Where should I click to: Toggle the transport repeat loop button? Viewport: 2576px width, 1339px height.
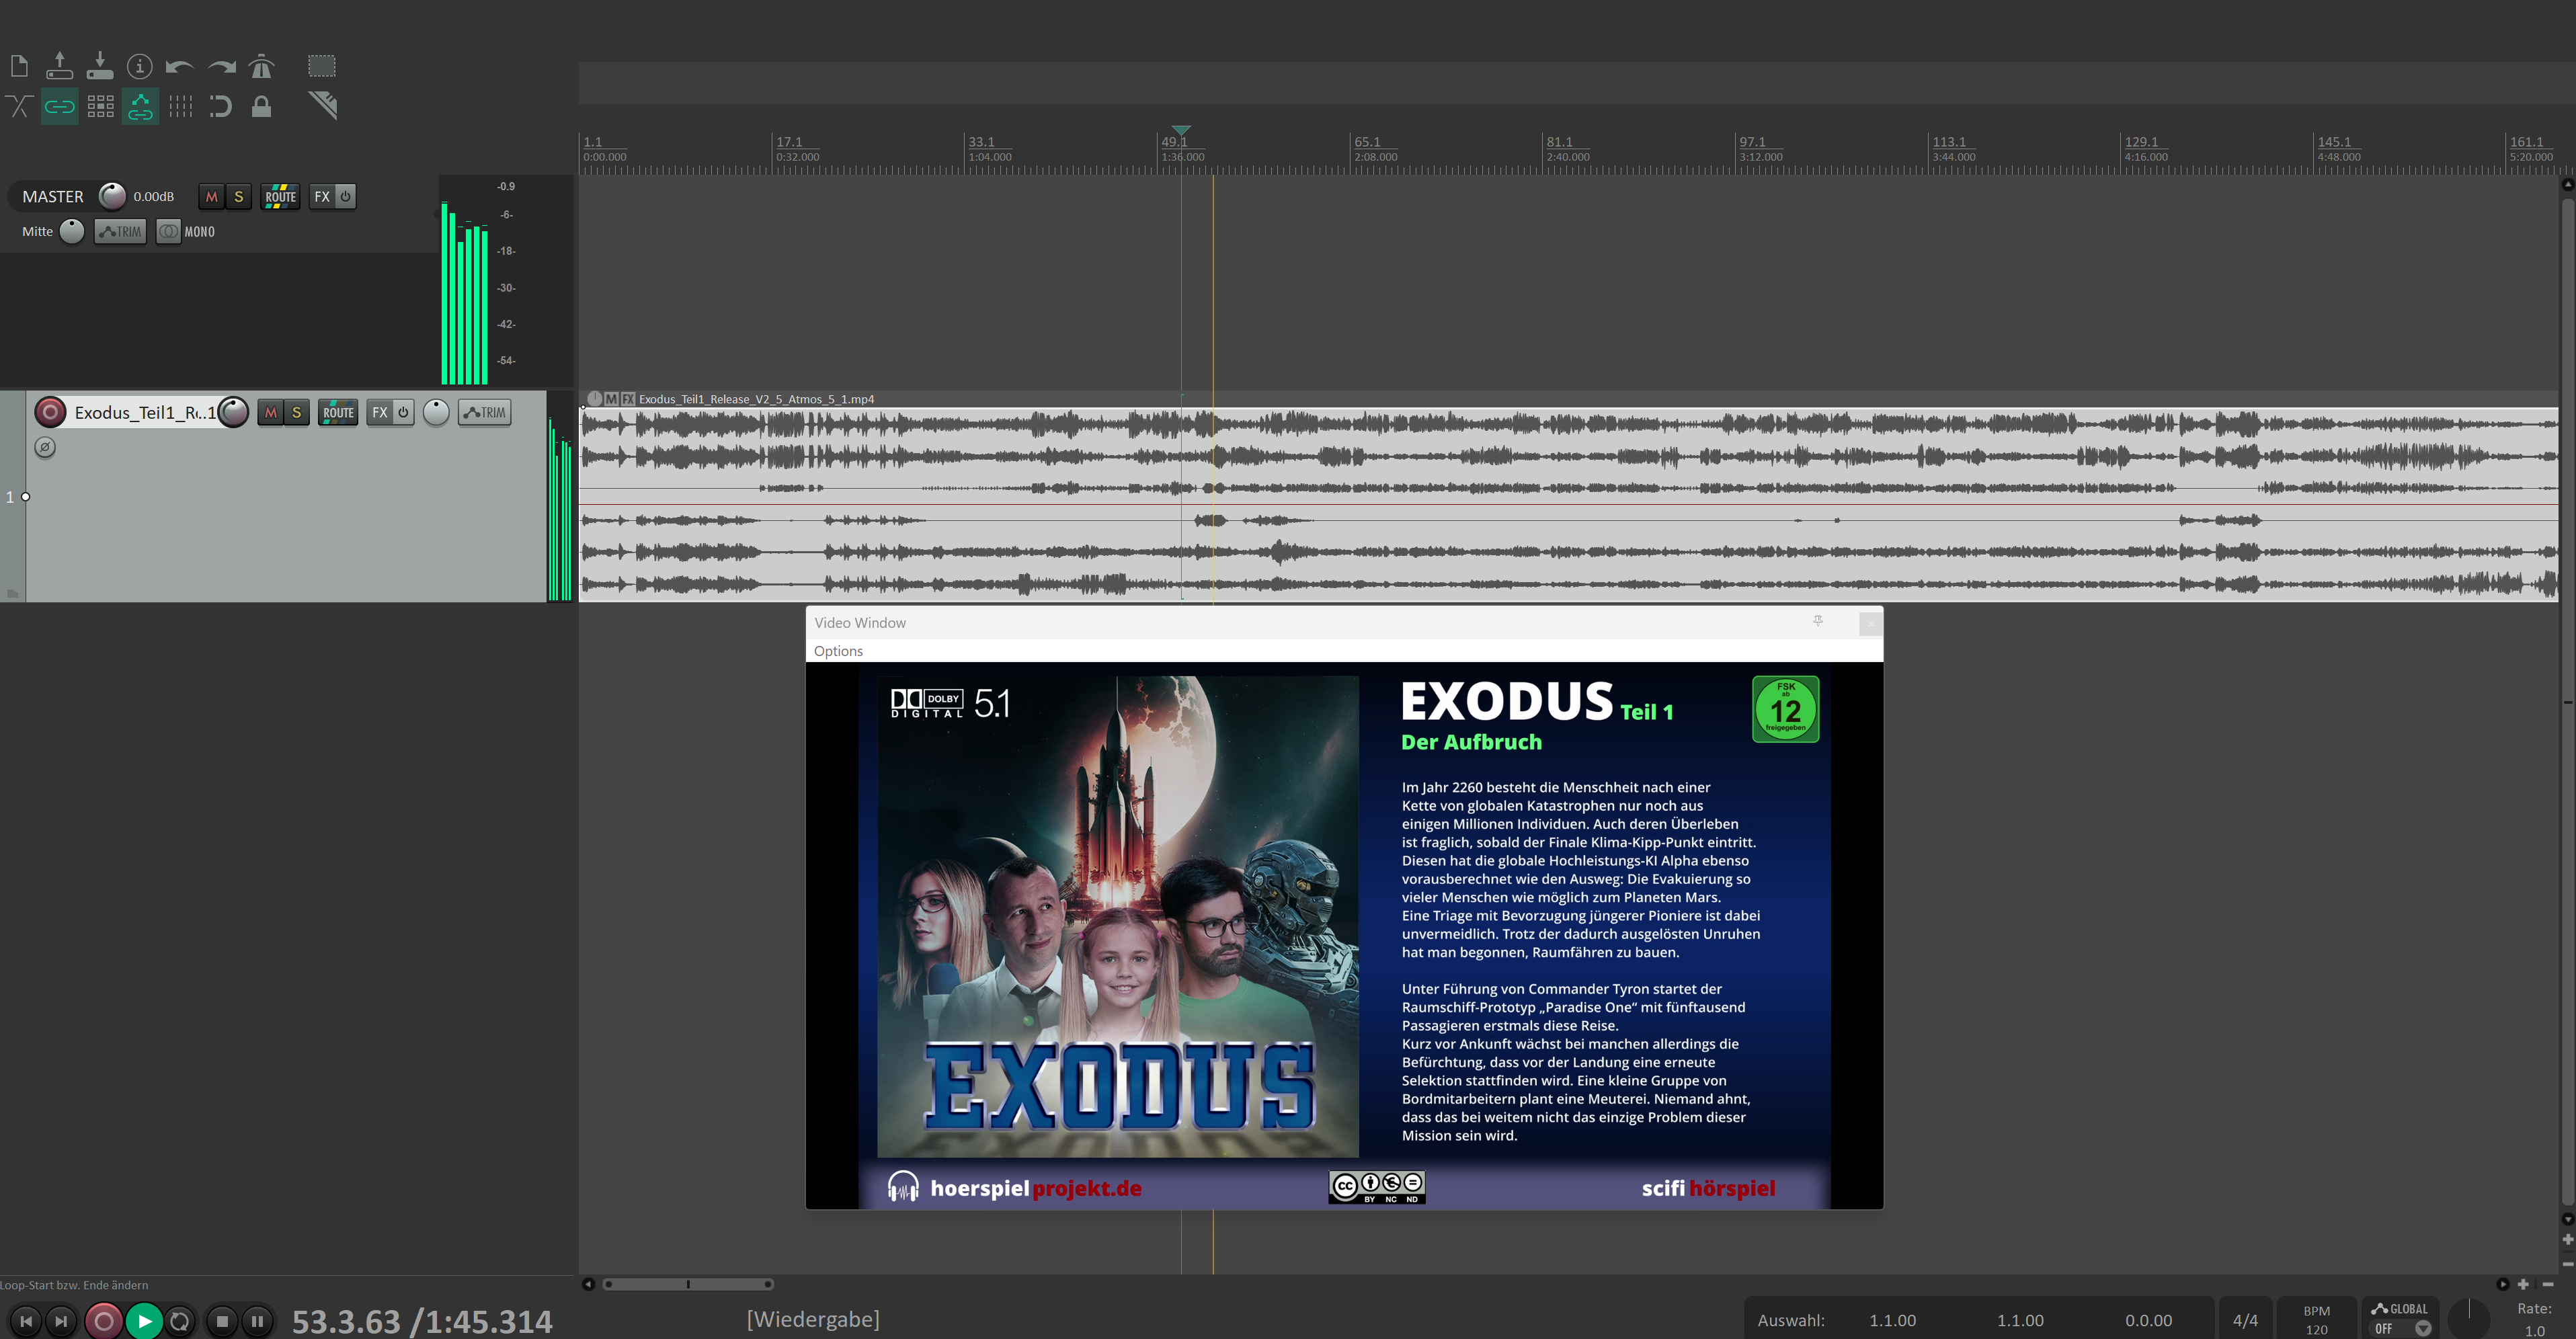[180, 1321]
